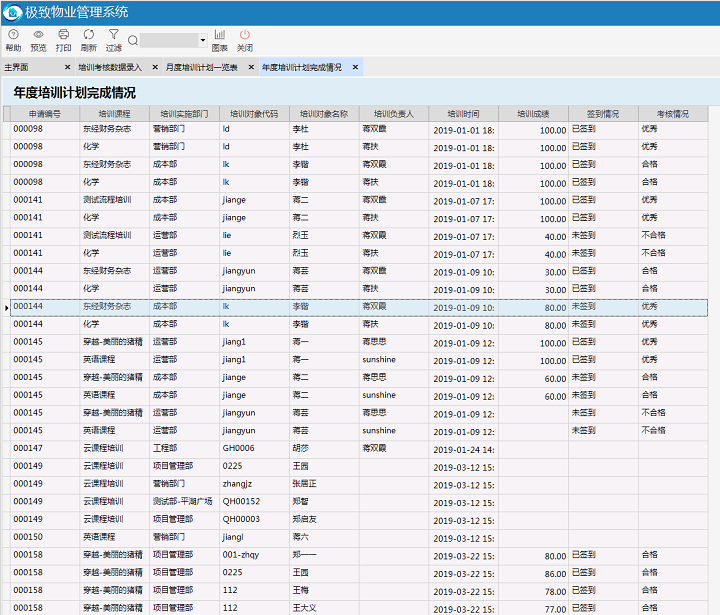Sort by the 培训课程 column header
The height and width of the screenshot is (615, 720).
click(114, 114)
